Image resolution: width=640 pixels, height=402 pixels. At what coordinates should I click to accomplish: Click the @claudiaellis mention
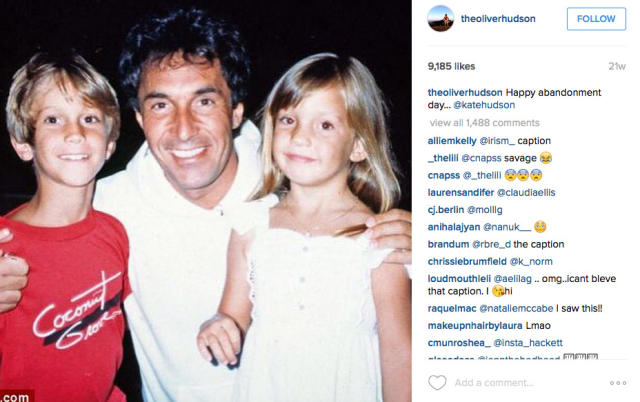tap(526, 193)
